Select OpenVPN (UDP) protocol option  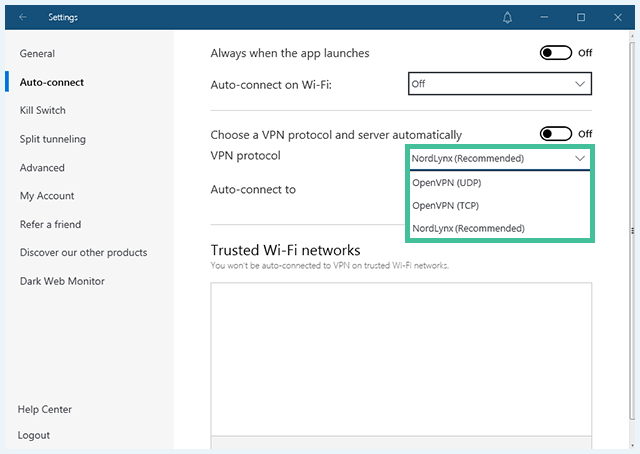coord(500,182)
